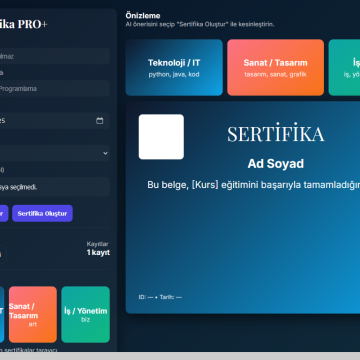Click the SERTİFİKA heading text
Screen dimensions: 360x360
276,134
